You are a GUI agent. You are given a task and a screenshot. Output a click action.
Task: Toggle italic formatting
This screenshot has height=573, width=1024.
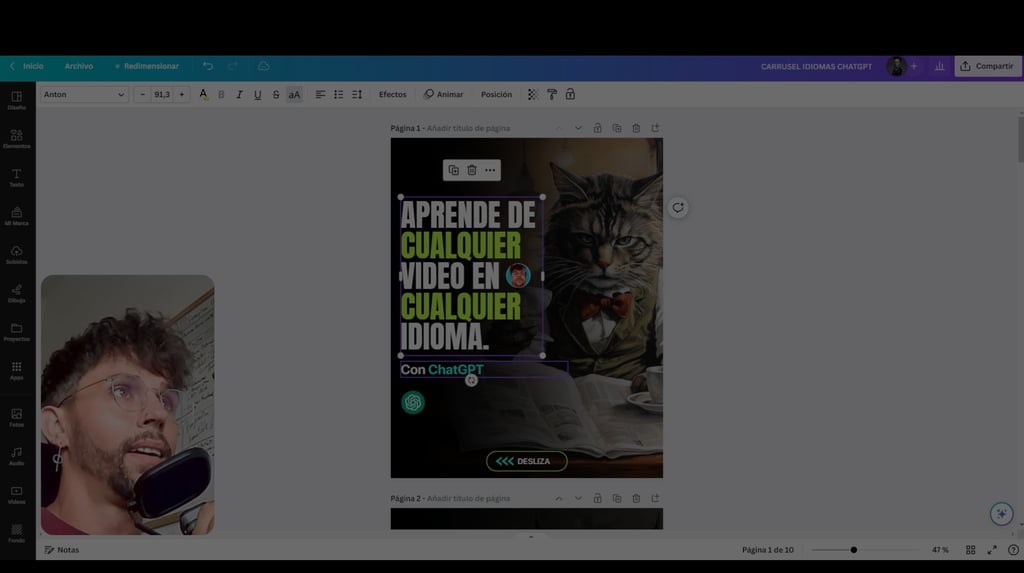click(239, 95)
